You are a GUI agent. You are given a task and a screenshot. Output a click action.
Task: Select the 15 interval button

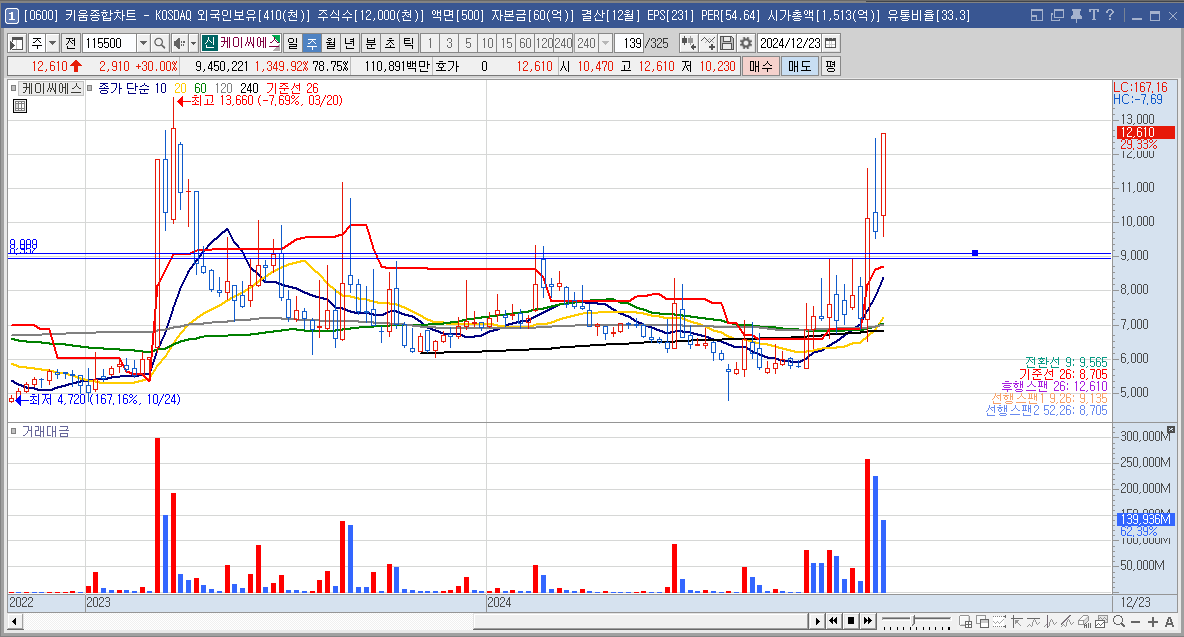click(506, 43)
